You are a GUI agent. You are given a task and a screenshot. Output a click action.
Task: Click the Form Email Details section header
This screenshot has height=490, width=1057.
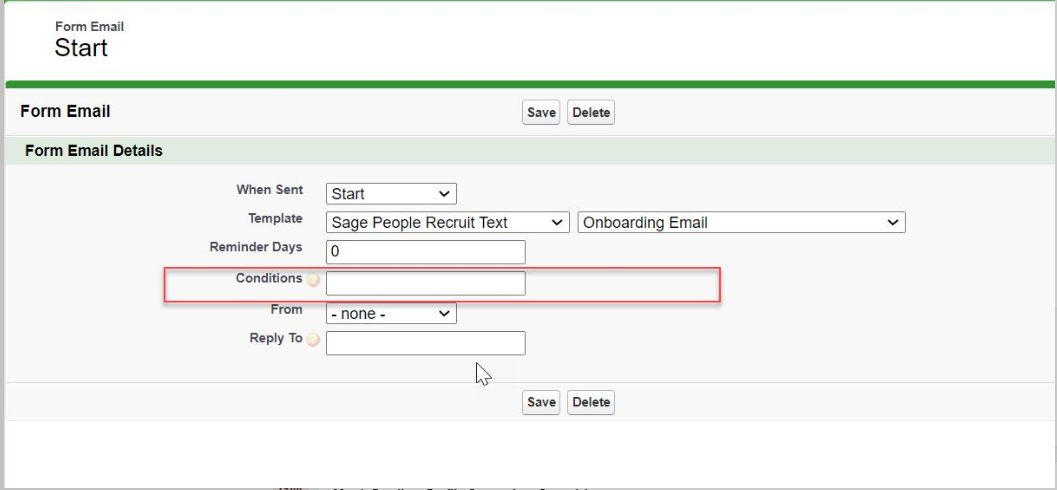click(x=93, y=151)
